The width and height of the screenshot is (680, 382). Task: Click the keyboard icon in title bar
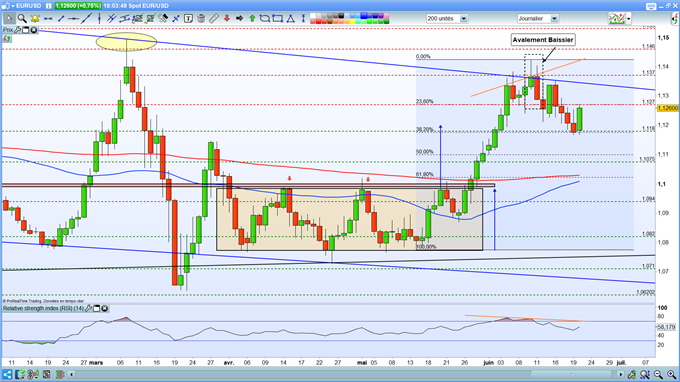(x=651, y=7)
